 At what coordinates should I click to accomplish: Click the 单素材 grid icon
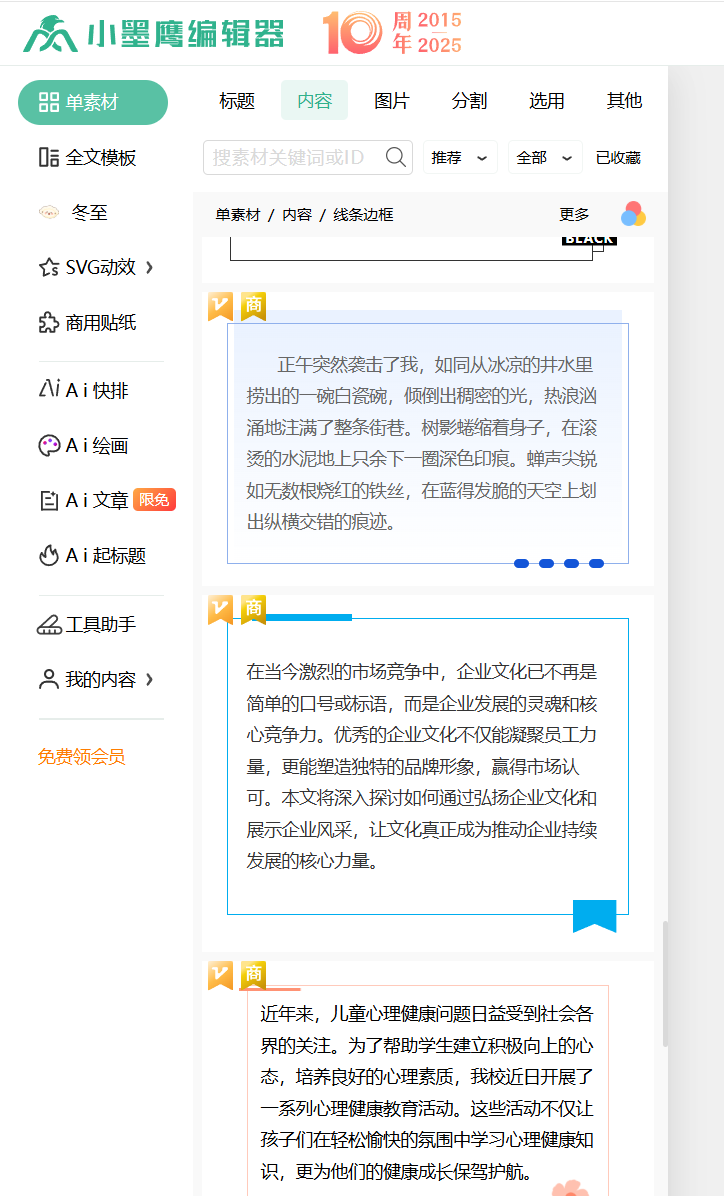(x=49, y=102)
